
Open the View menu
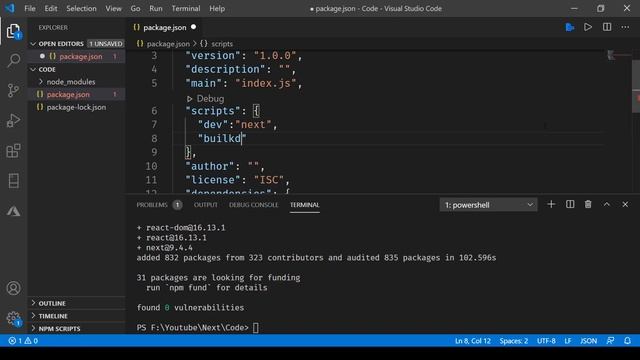point(113,8)
